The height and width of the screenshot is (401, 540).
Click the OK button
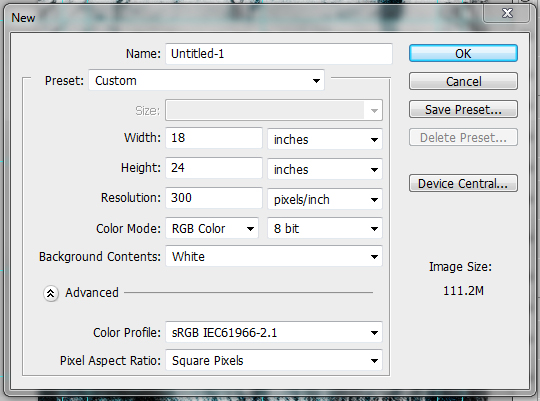click(463, 53)
